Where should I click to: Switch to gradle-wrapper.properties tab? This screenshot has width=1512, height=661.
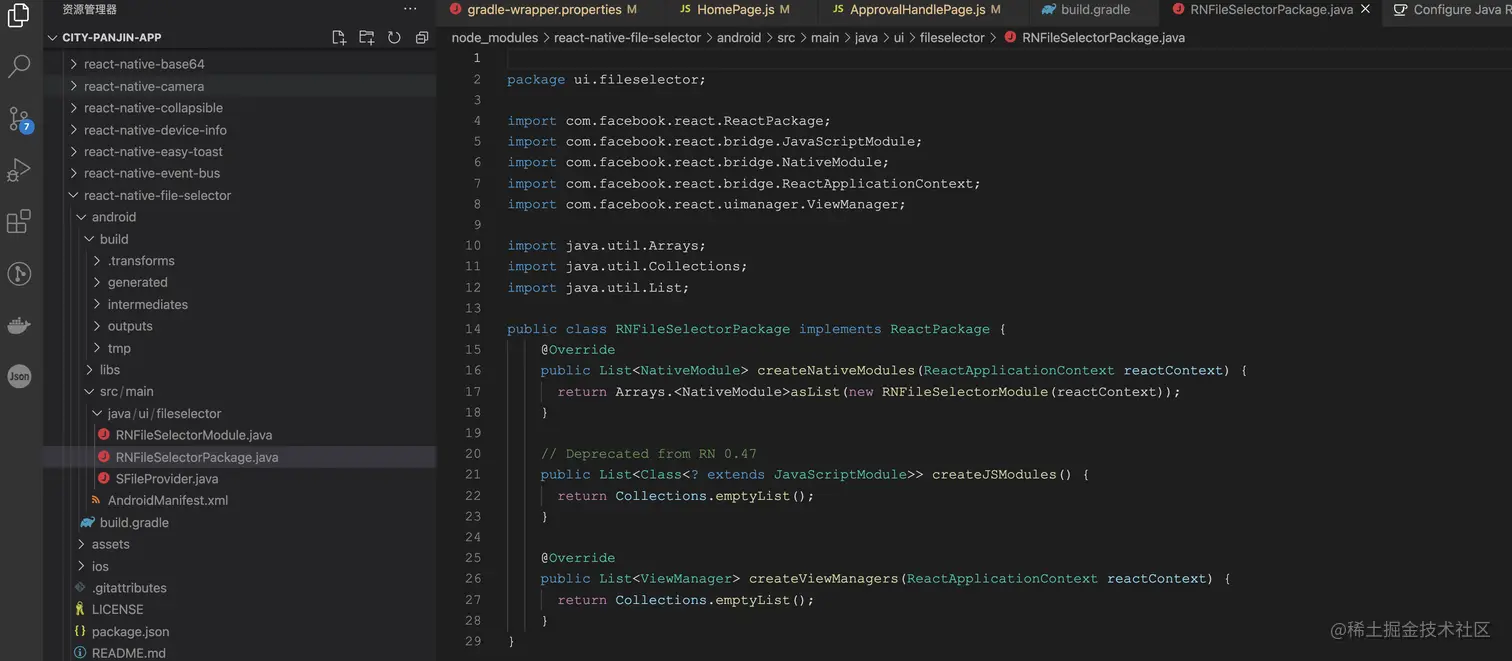[548, 10]
